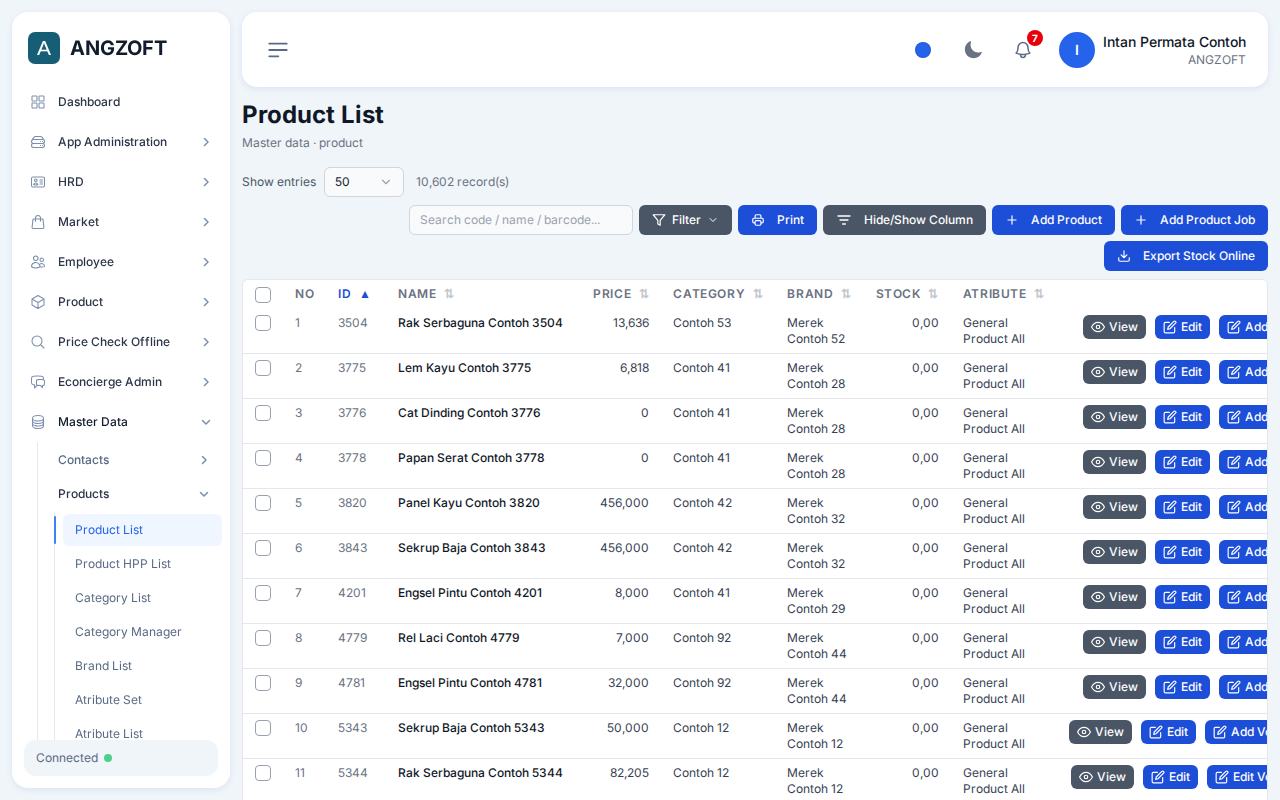Click the Price Check Offline search icon
This screenshot has width=1280, height=800.
38,342
